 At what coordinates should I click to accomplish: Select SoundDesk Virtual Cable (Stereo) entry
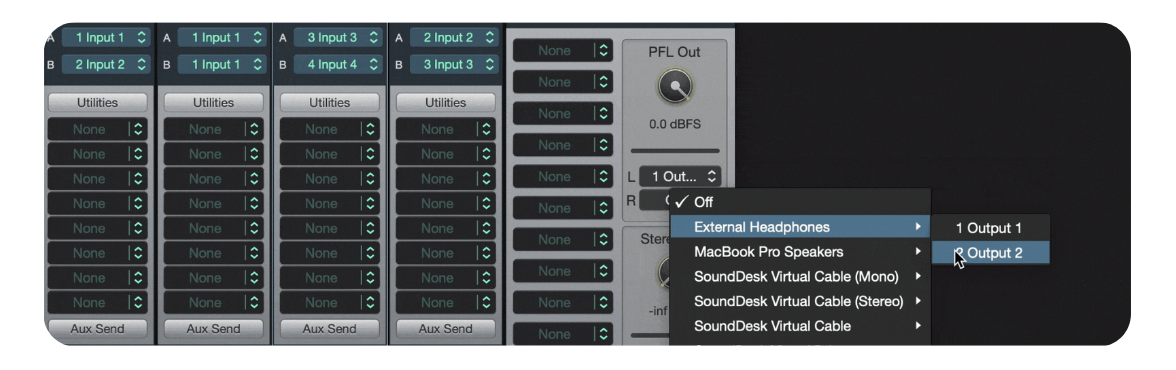click(800, 301)
